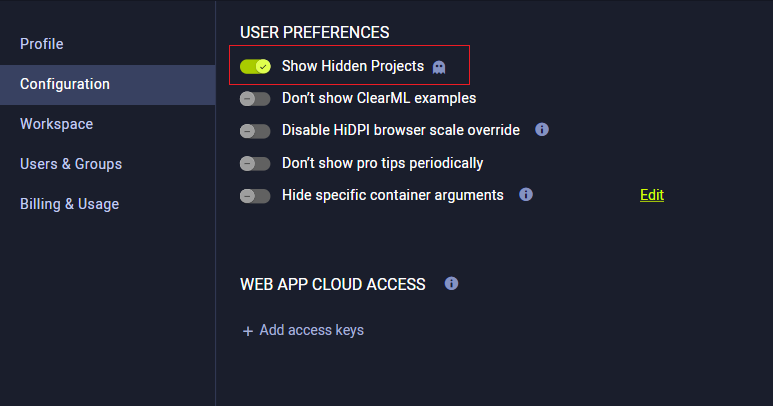Screen dimensions: 773x406
Task: Click info icon beside Hide specific container arguments
Action: point(526,194)
